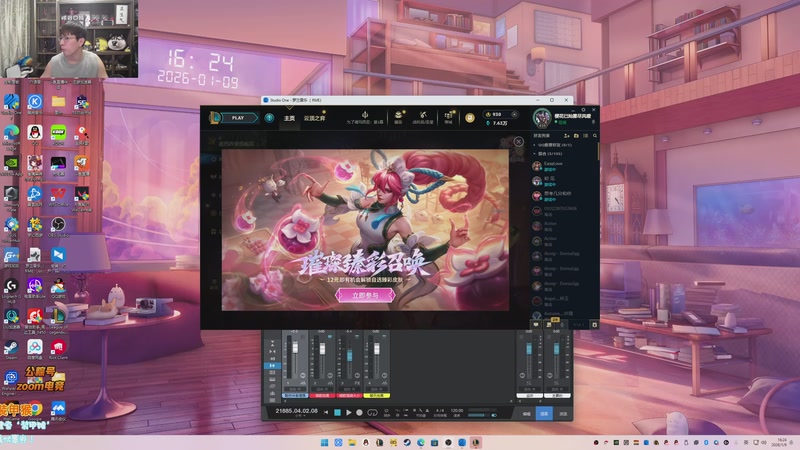
Task: Toggle Loop button in Studio One transport
Action: (x=372, y=412)
